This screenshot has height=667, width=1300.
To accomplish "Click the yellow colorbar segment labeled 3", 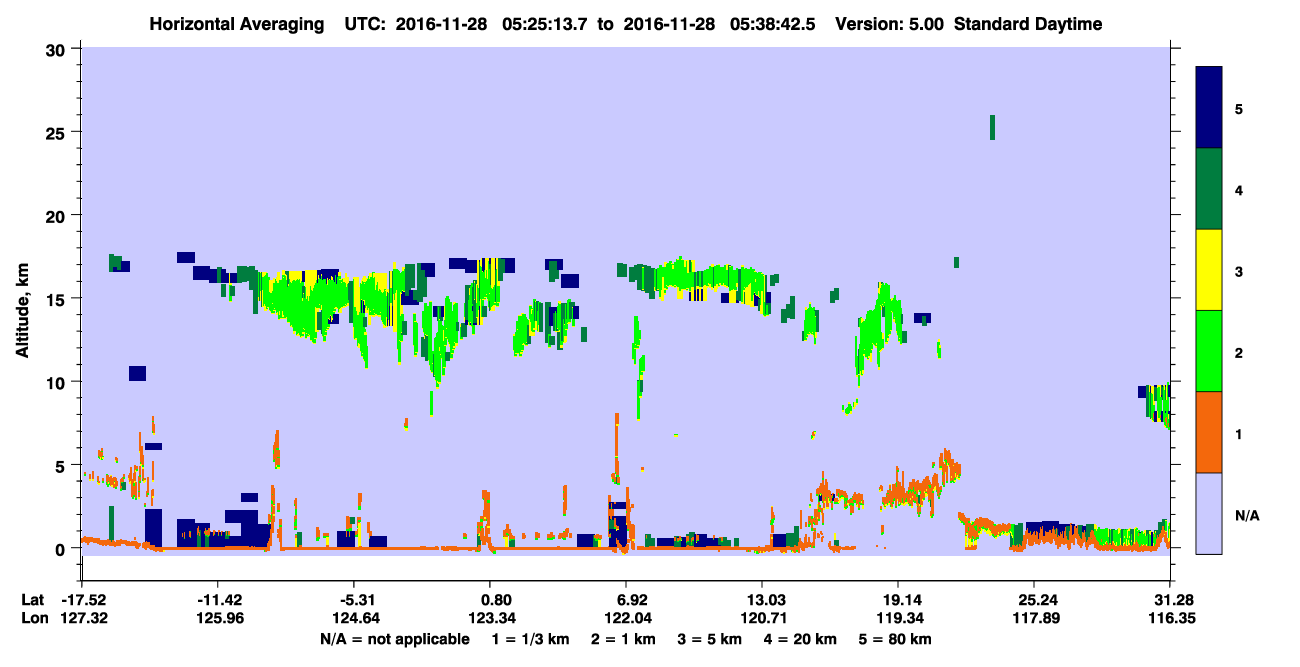I will click(1209, 270).
